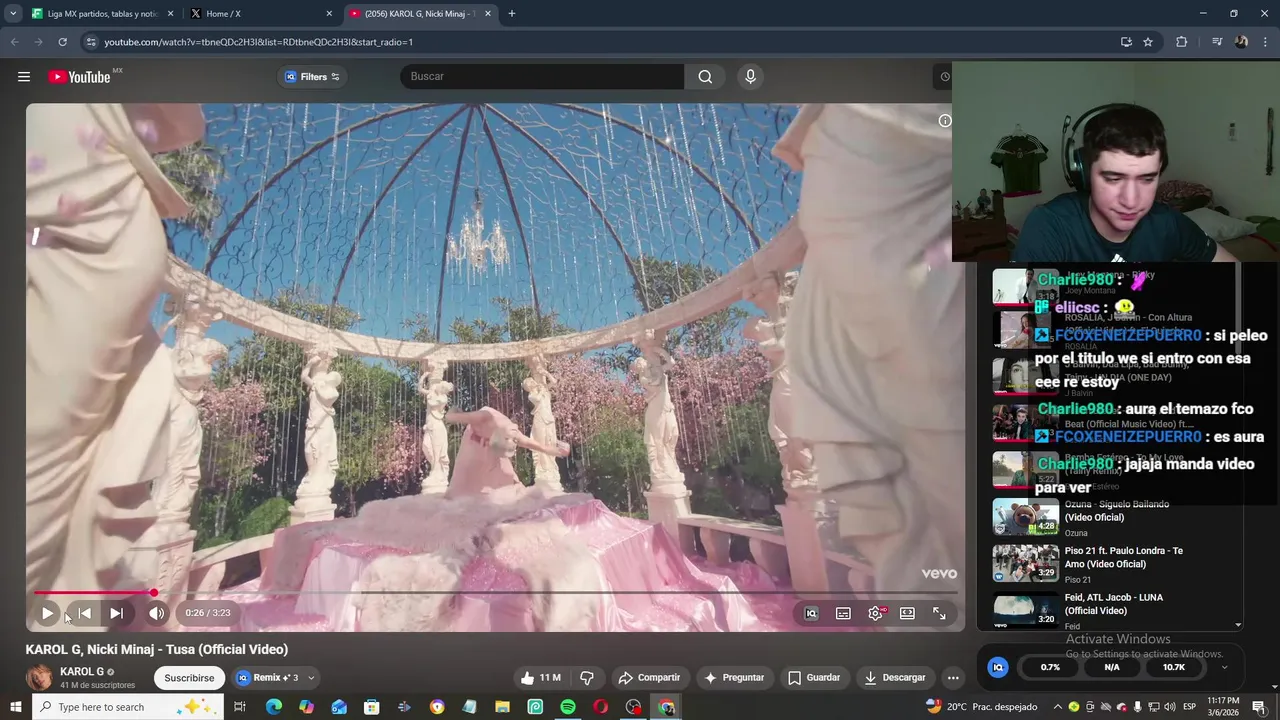Open the Remix button

pyautogui.click(x=267, y=678)
